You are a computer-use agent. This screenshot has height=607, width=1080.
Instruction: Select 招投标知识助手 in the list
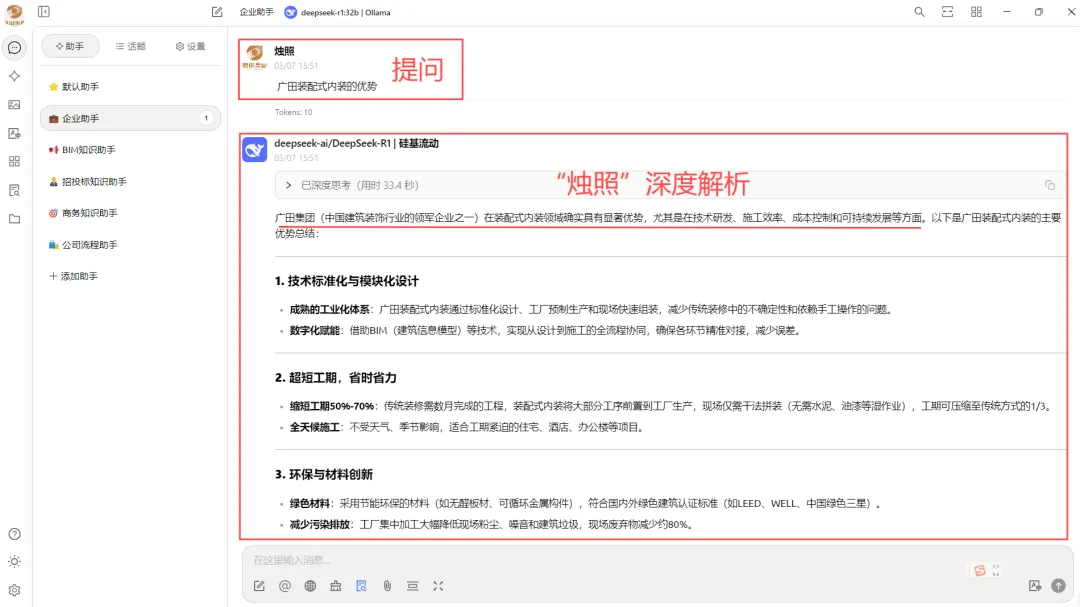[130, 181]
